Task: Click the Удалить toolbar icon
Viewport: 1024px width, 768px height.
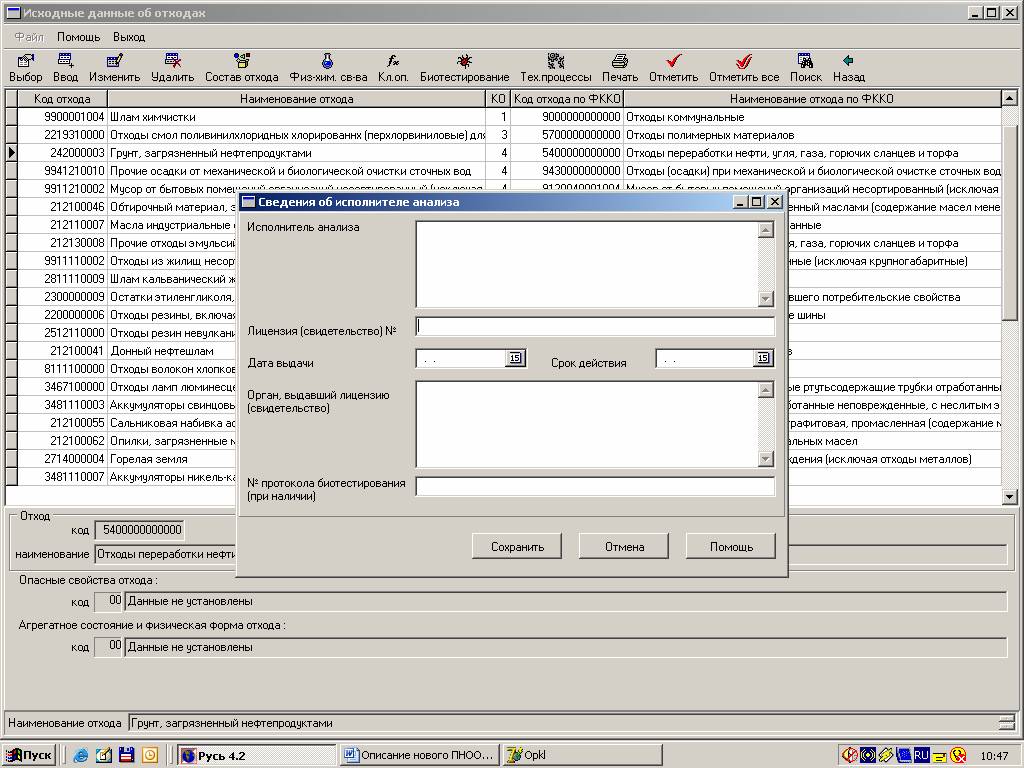Action: tap(172, 62)
